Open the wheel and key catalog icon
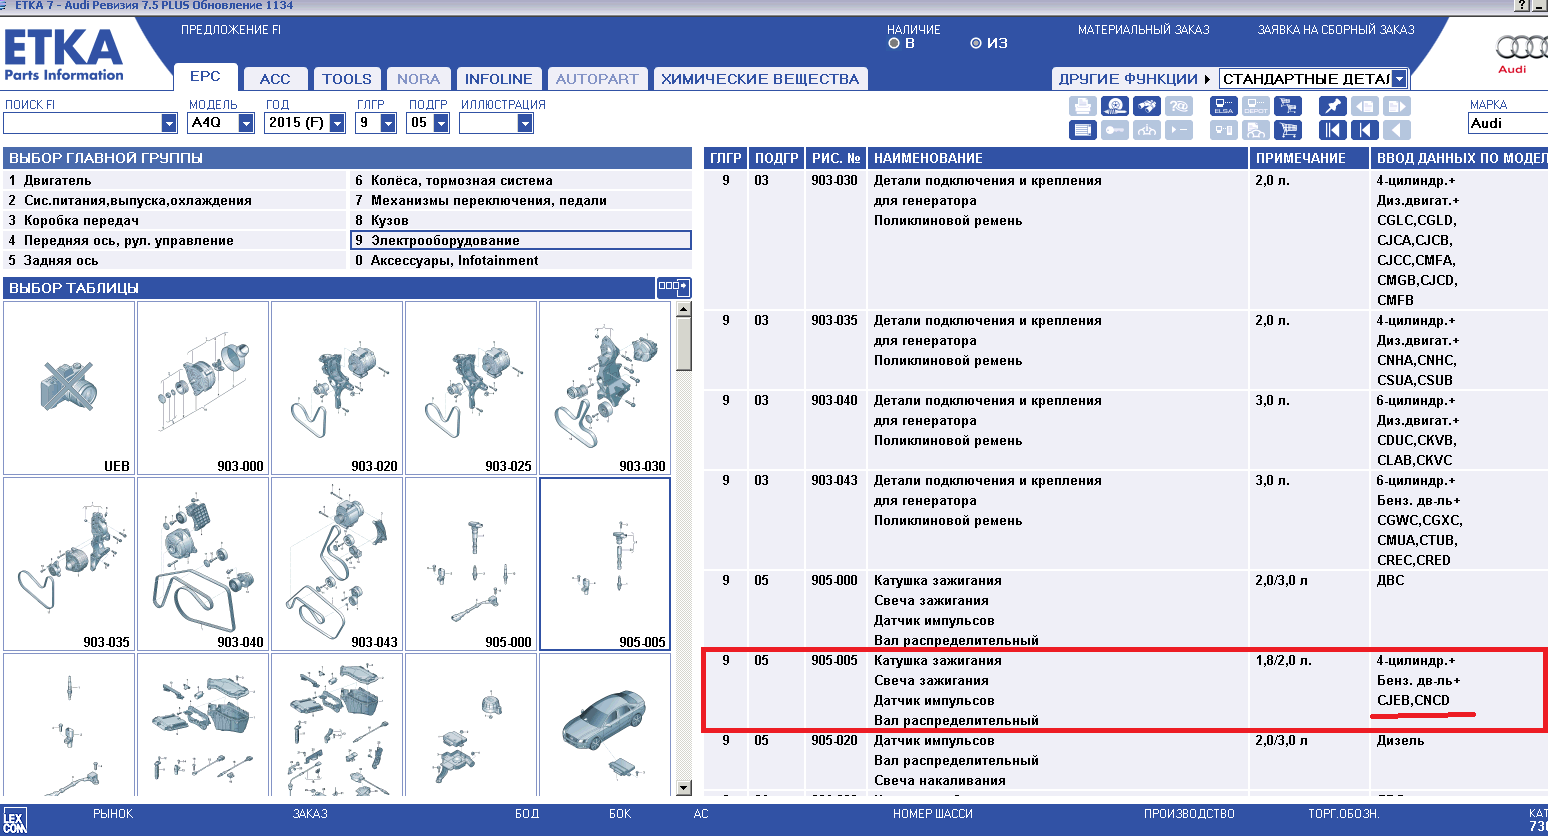 pos(1115,106)
